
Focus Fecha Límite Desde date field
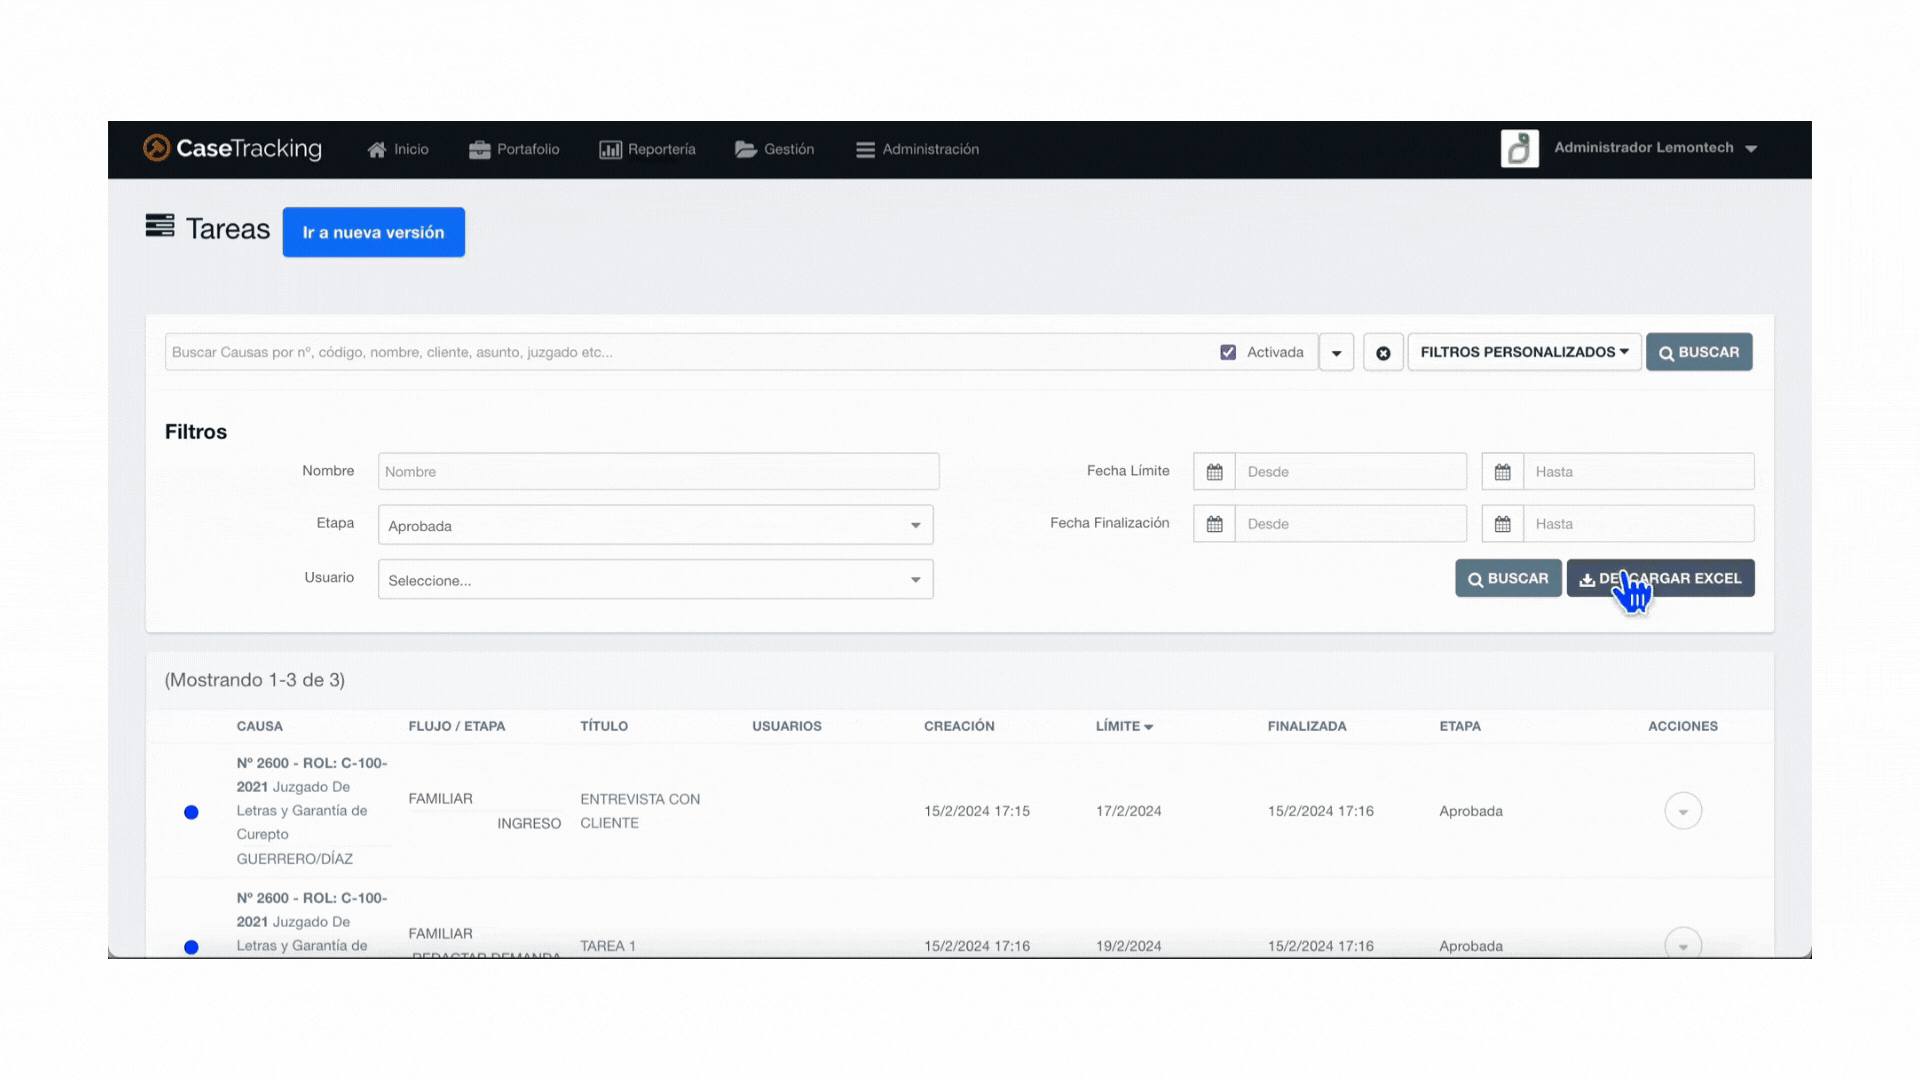1351,471
